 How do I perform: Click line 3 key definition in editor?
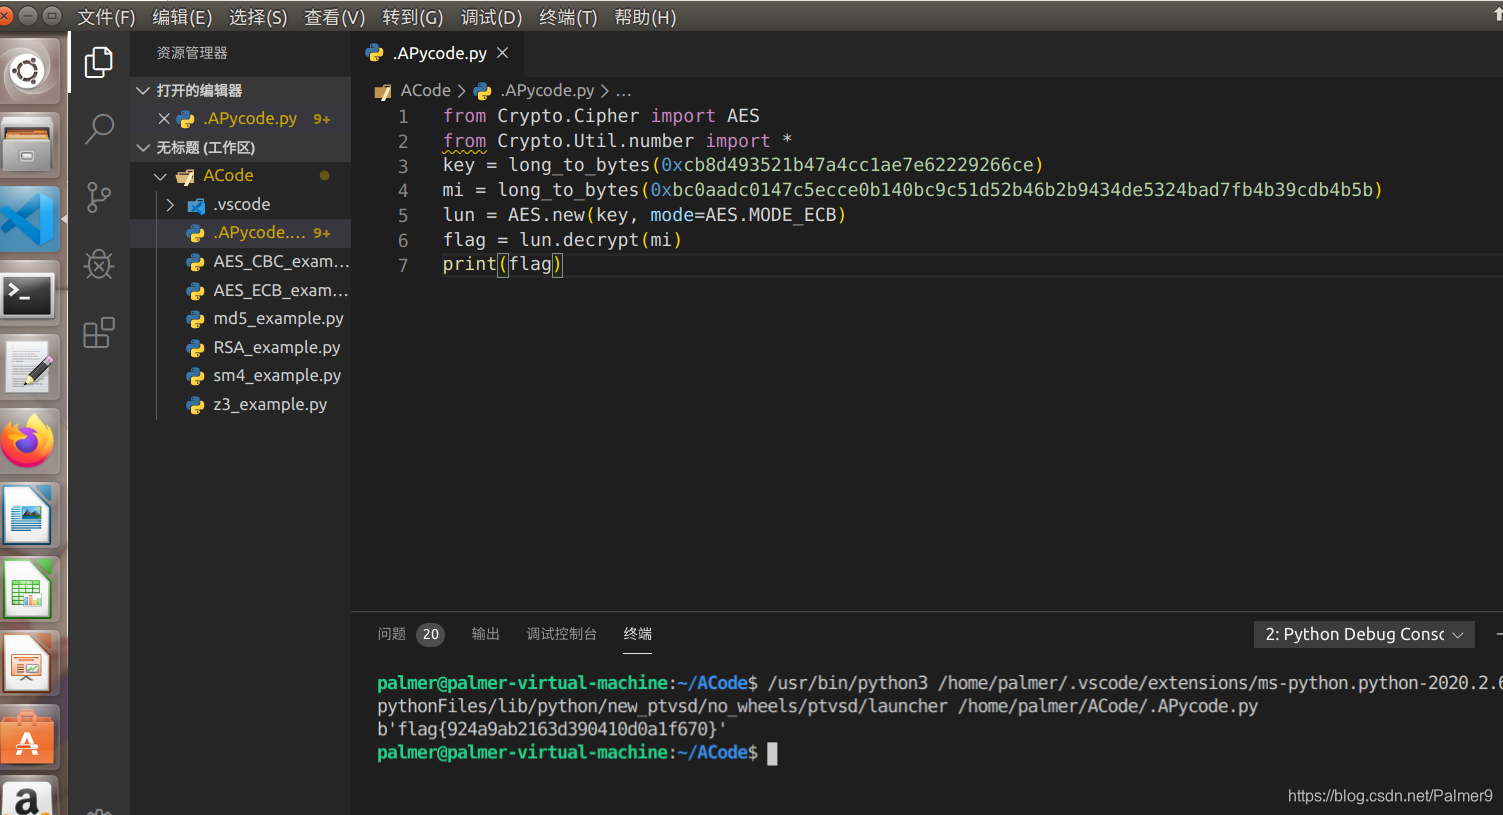pyautogui.click(x=743, y=165)
